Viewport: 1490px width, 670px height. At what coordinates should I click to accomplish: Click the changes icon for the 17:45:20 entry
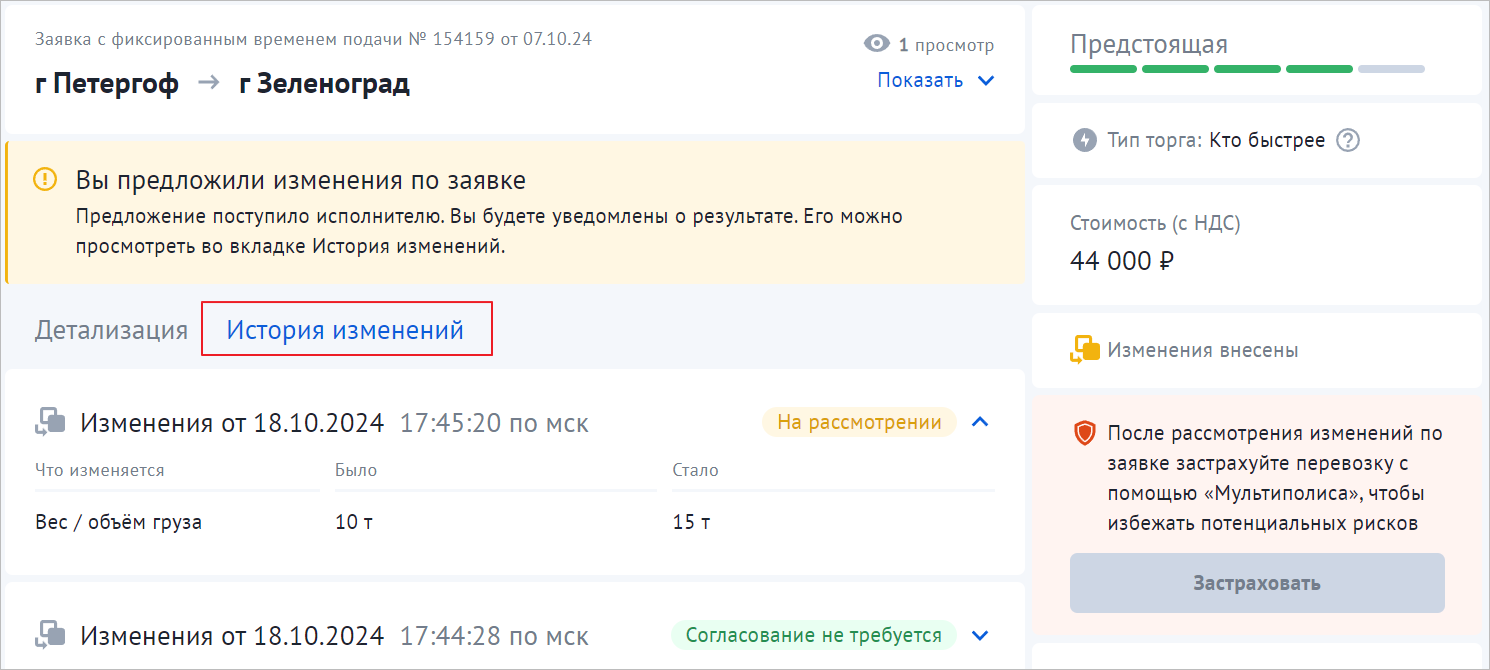pos(50,422)
